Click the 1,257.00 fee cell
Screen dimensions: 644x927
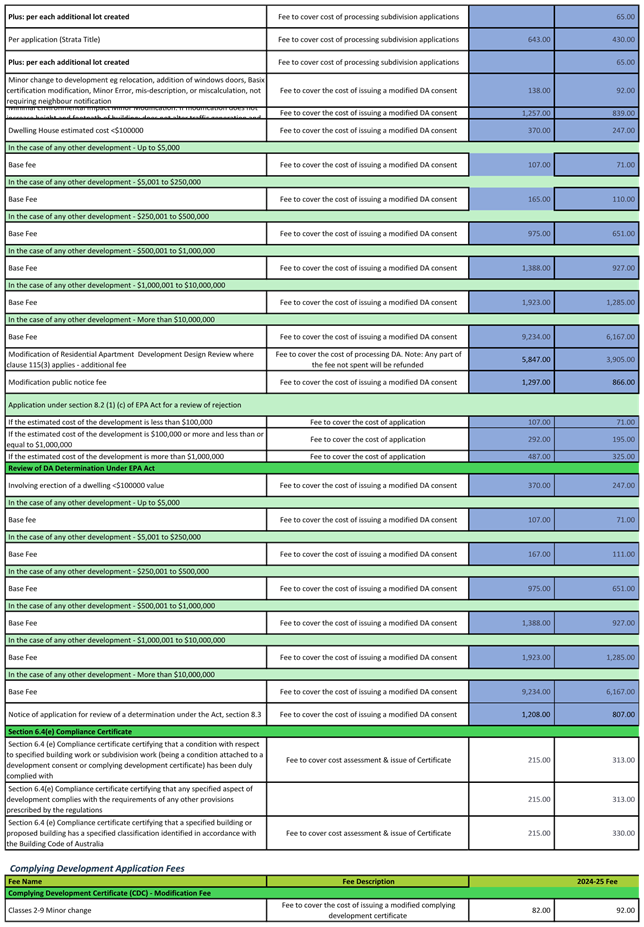[512, 113]
